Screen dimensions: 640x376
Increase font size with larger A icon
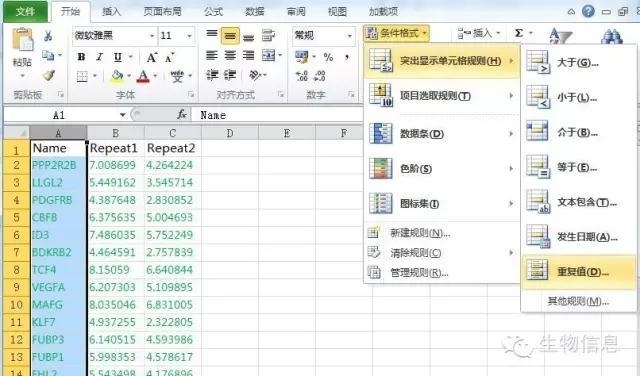coord(151,57)
